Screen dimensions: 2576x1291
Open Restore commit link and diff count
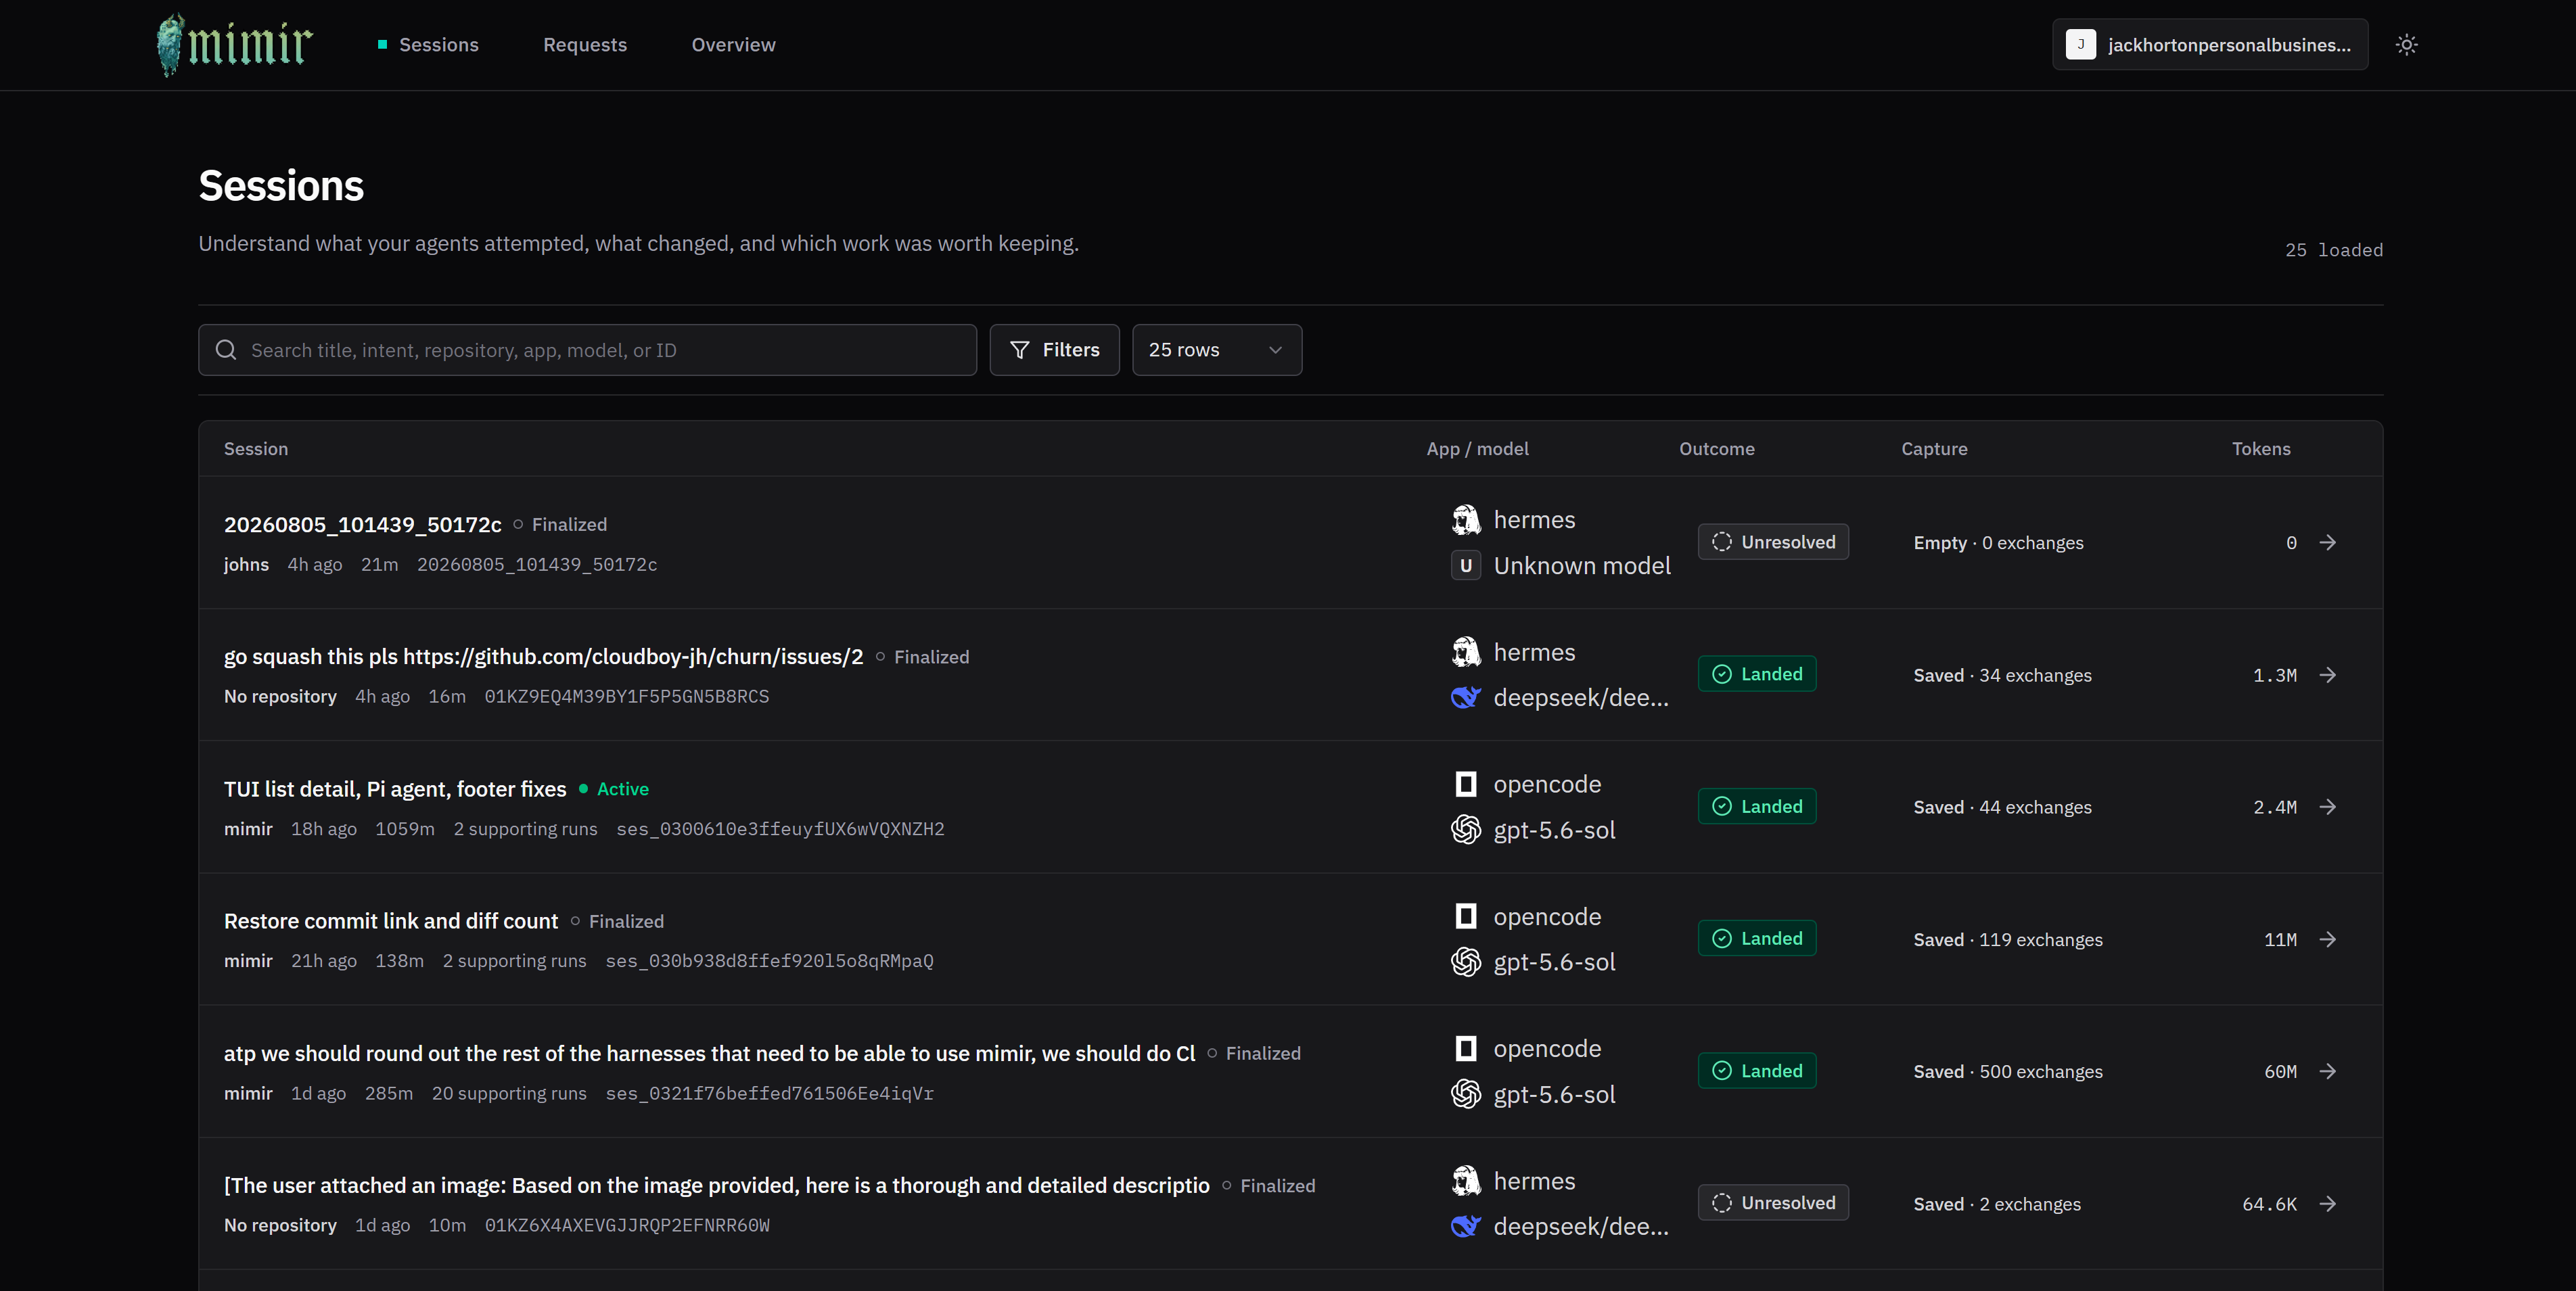pyautogui.click(x=391, y=921)
